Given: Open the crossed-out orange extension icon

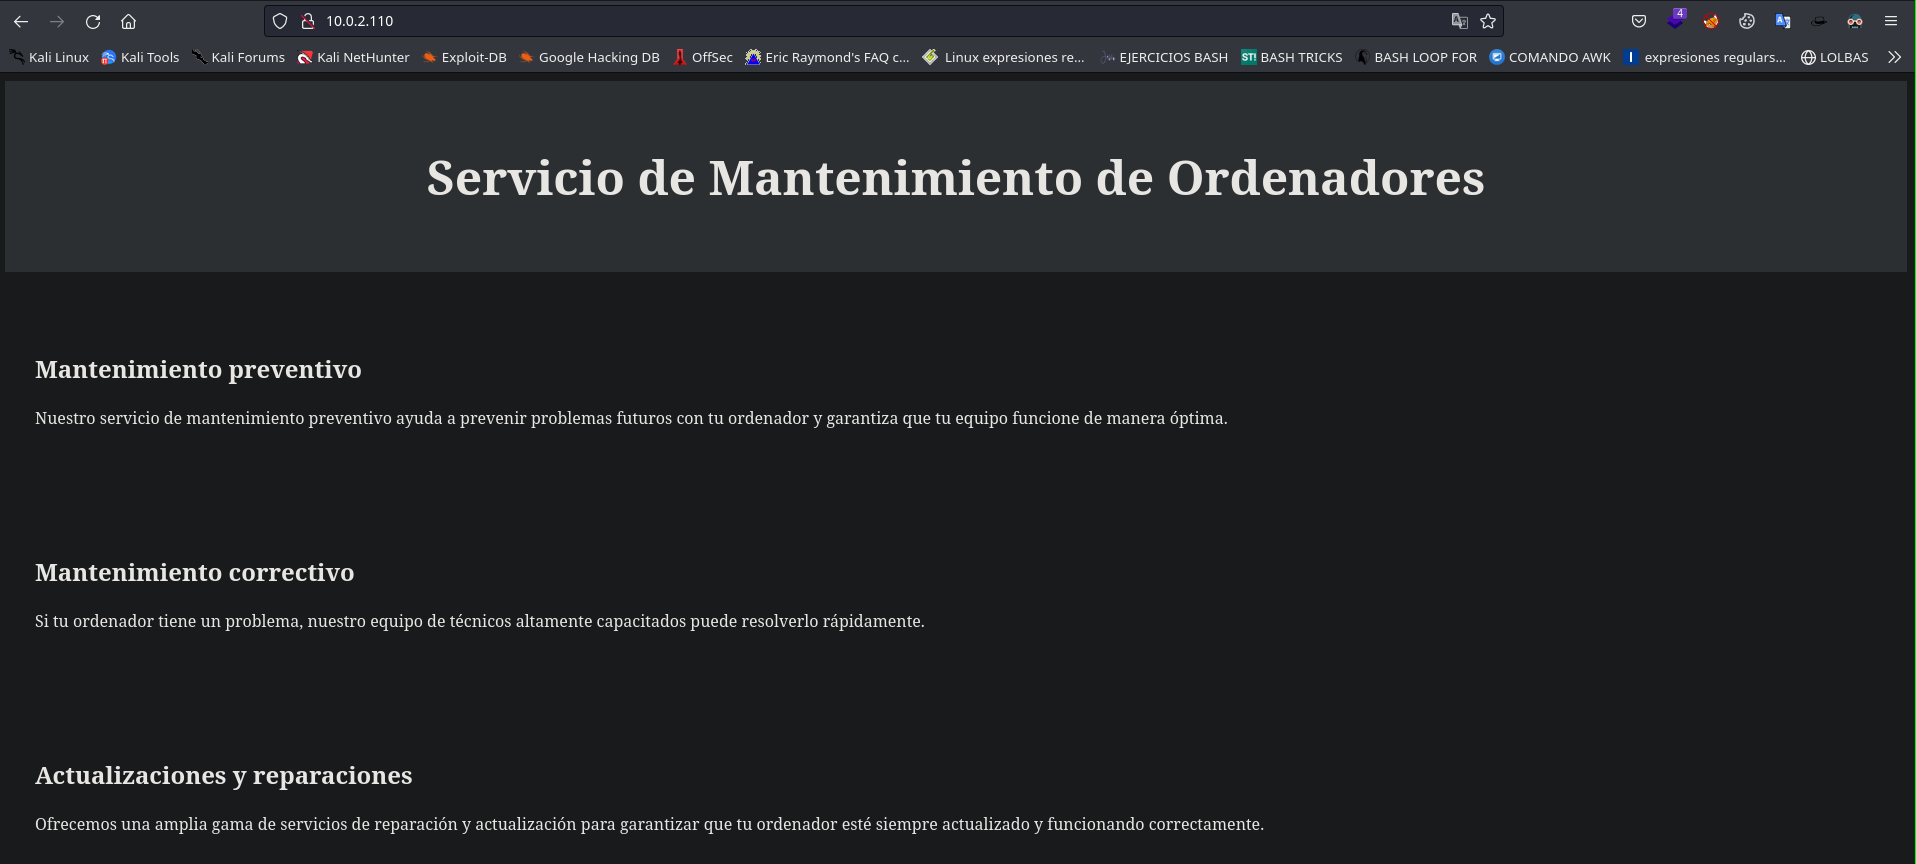Looking at the screenshot, I should (x=1711, y=21).
